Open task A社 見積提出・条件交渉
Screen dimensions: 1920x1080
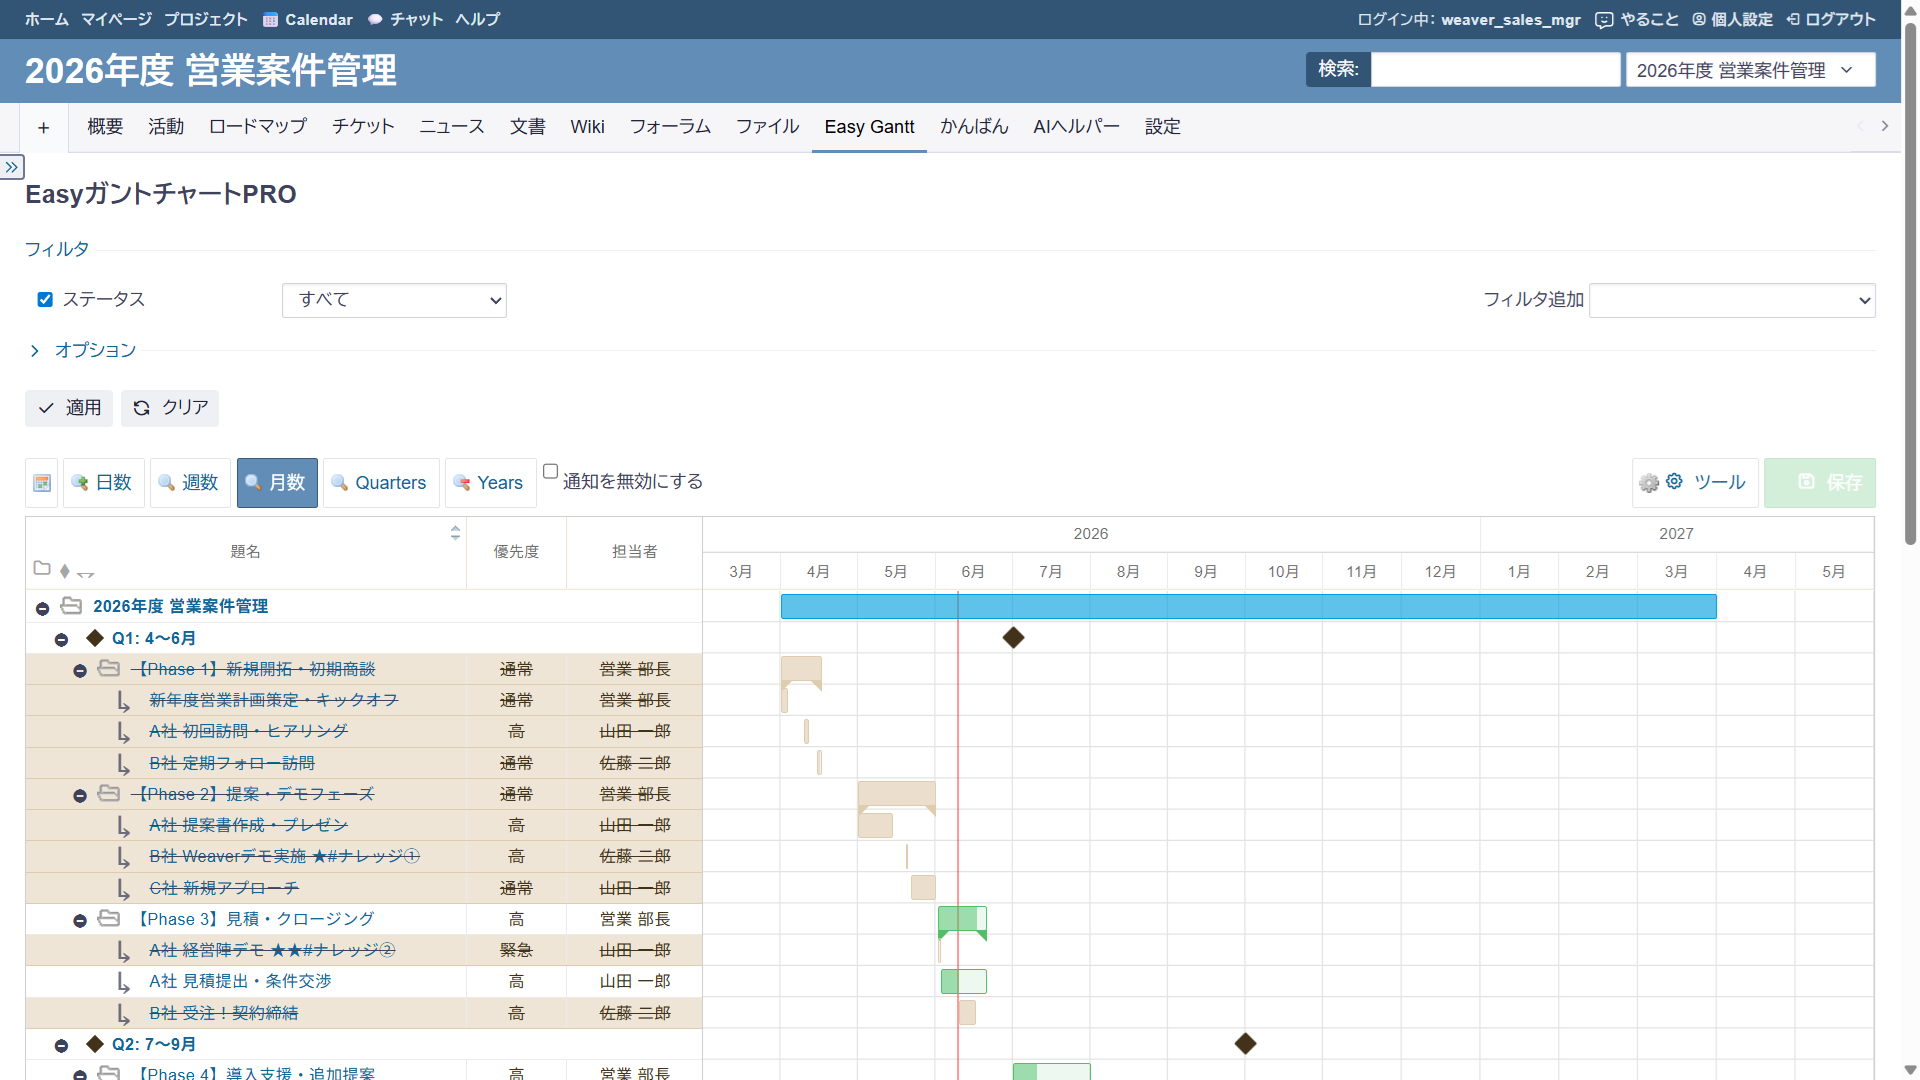click(x=240, y=981)
